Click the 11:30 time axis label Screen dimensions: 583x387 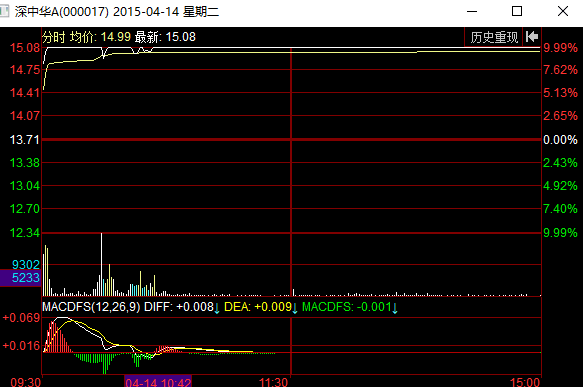click(x=273, y=382)
